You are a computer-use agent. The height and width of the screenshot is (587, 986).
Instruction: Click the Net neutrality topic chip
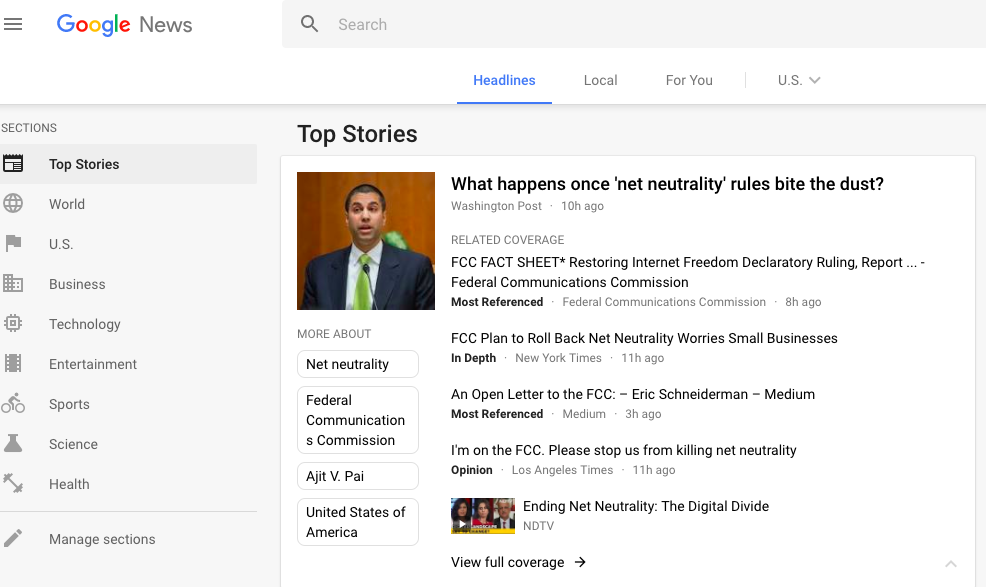[x=358, y=364]
